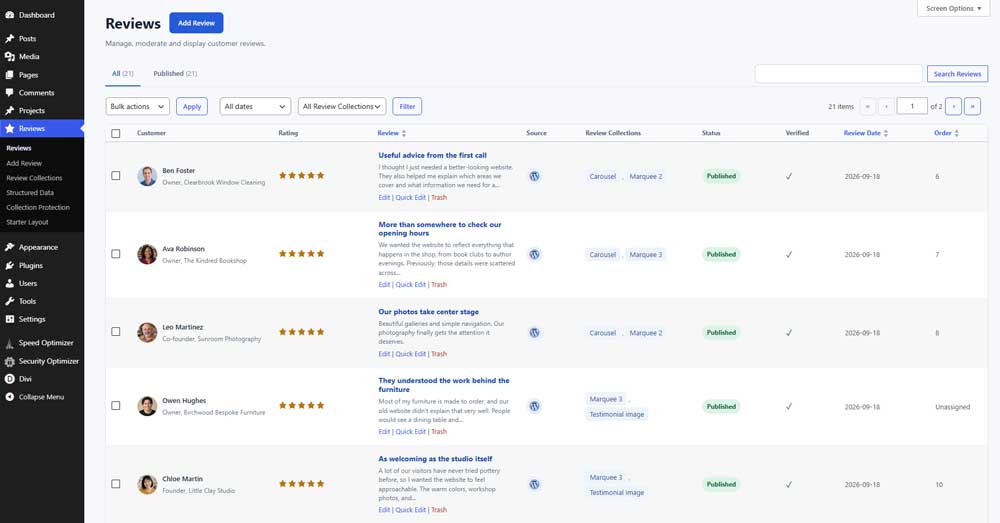This screenshot has width=1000, height=523.
Task: Open Collection Protection submenu item
Action: tap(38, 207)
